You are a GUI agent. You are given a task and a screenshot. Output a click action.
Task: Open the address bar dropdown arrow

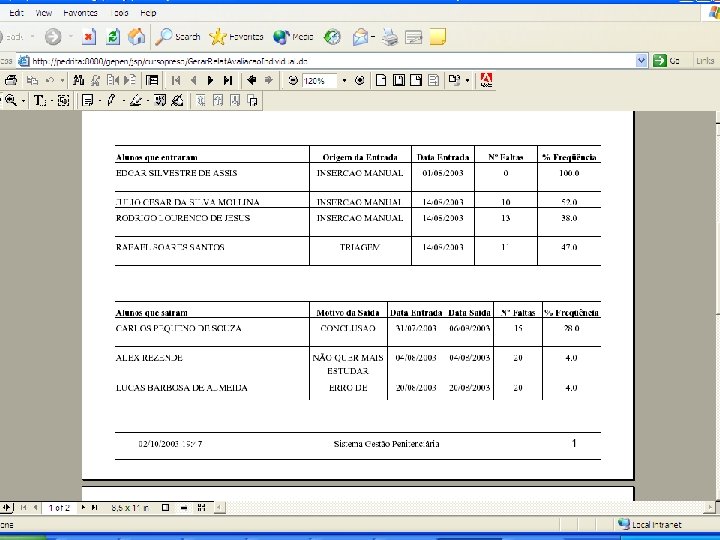pyautogui.click(x=641, y=61)
